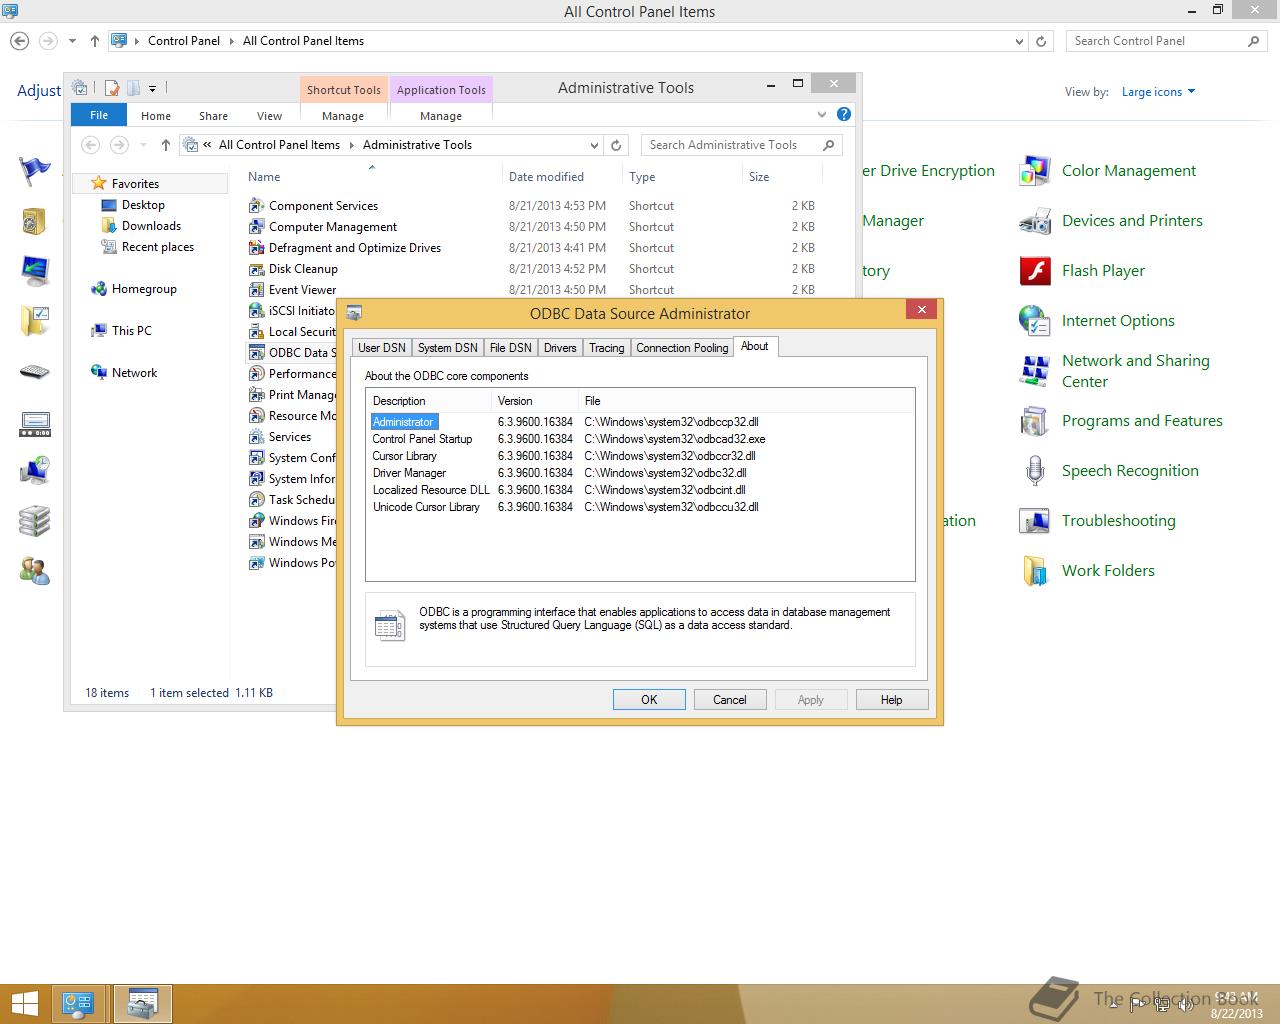Click the Help question mark icon in Administrative Tools

point(844,115)
